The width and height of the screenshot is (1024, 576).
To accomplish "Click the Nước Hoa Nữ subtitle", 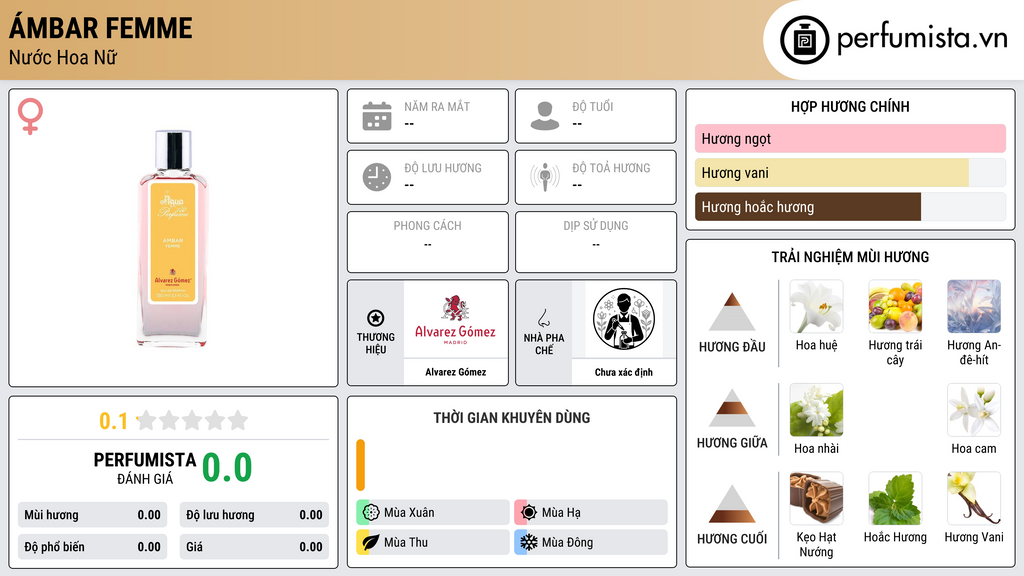I will [x=63, y=58].
